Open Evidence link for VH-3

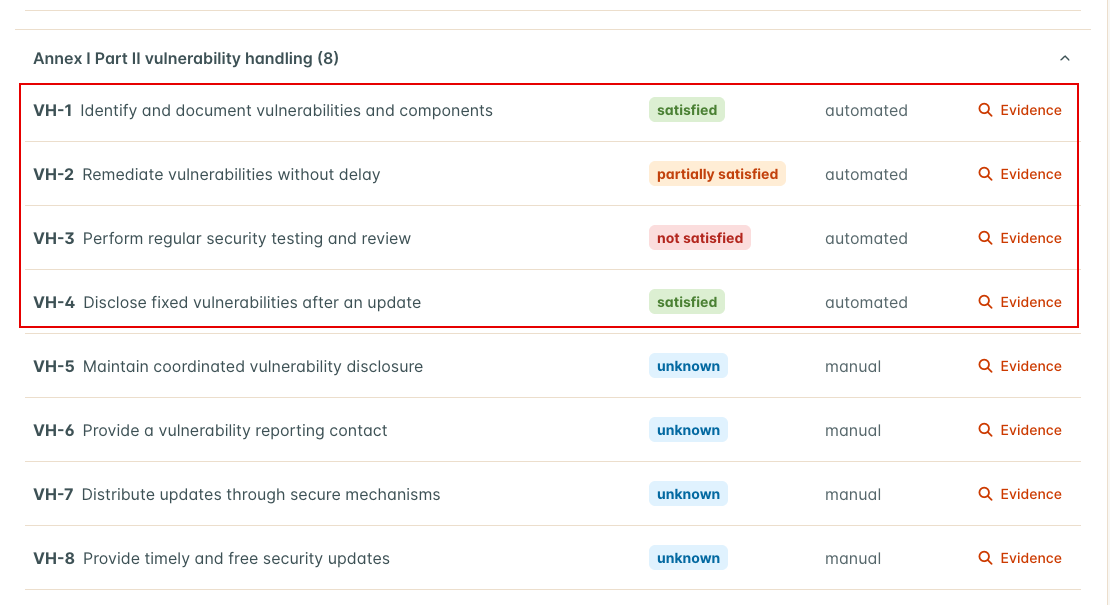point(1031,238)
